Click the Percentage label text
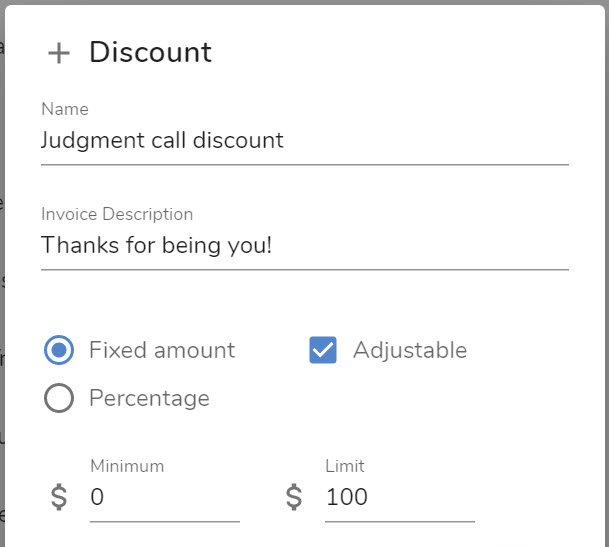 (150, 399)
